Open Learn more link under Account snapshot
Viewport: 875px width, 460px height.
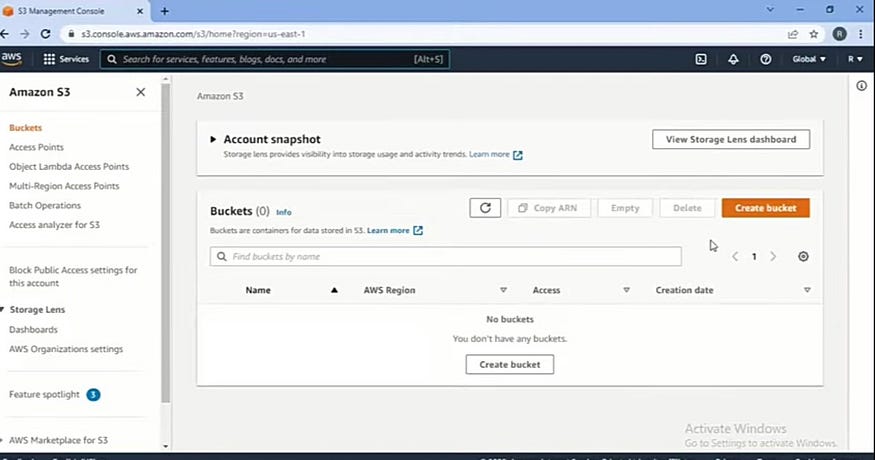click(x=489, y=155)
